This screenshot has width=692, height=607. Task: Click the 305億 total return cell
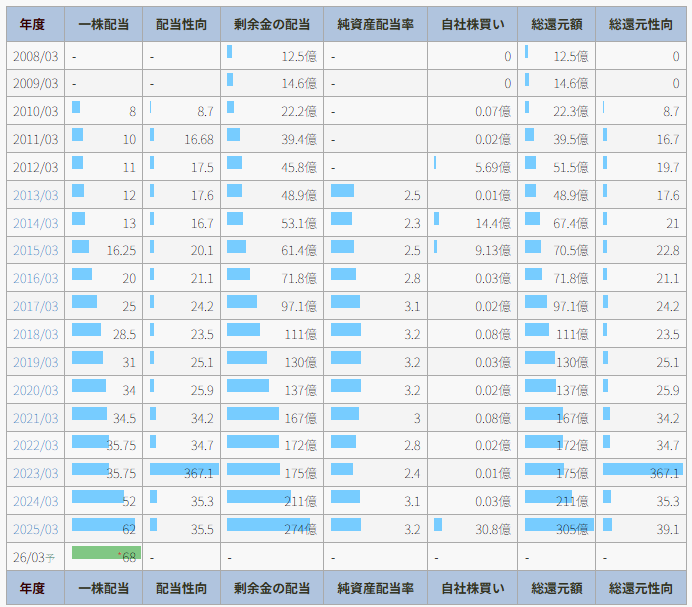click(571, 529)
